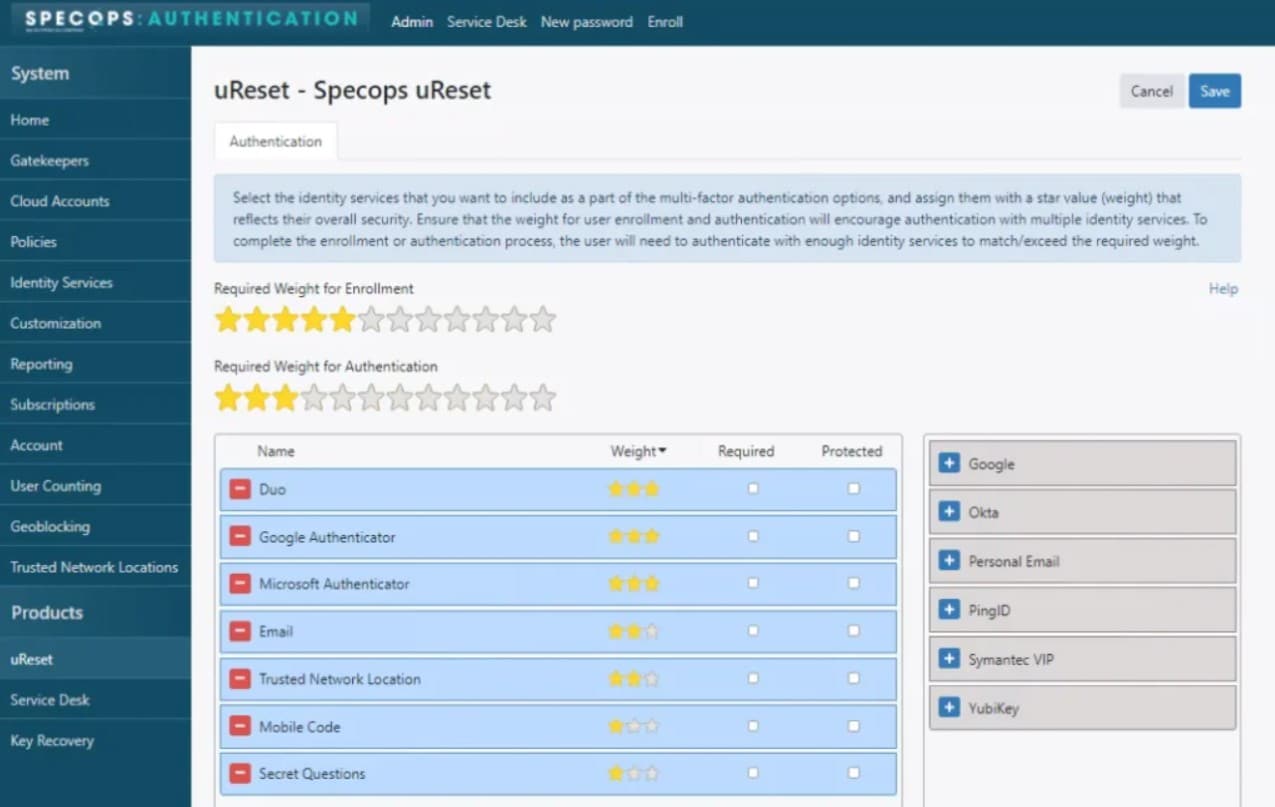Screen dimensions: 1275x807
Task: Open Customization in sidebar
Action: [x=95, y=323]
